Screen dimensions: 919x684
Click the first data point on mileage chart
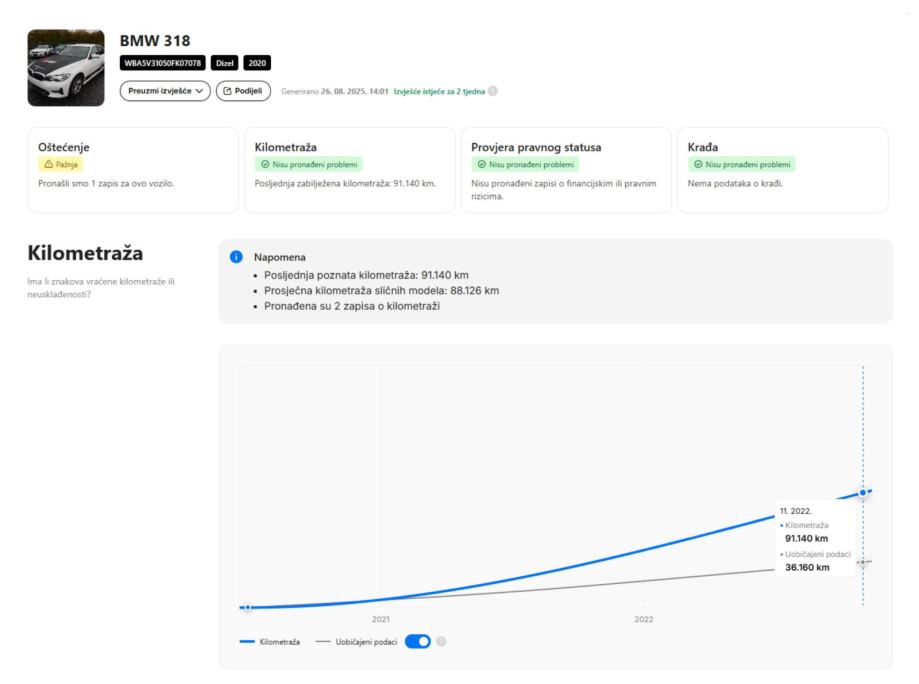[247, 607]
